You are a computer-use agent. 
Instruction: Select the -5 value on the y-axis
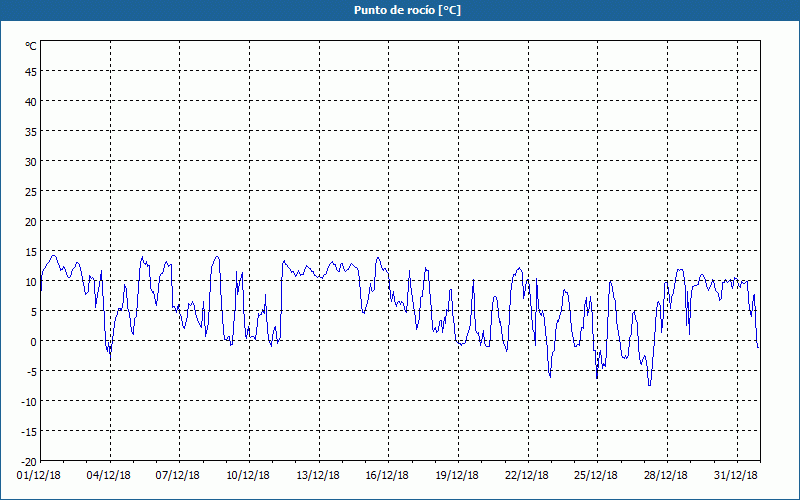pos(31,371)
